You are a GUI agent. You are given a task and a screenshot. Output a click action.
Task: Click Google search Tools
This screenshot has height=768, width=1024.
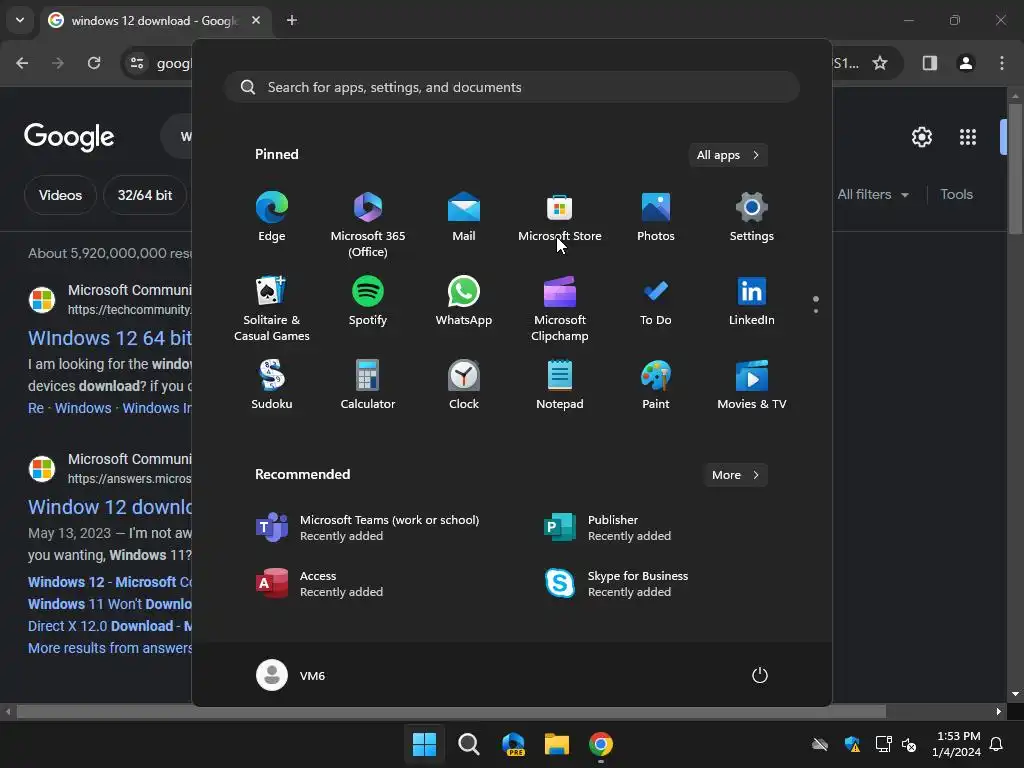coord(956,195)
